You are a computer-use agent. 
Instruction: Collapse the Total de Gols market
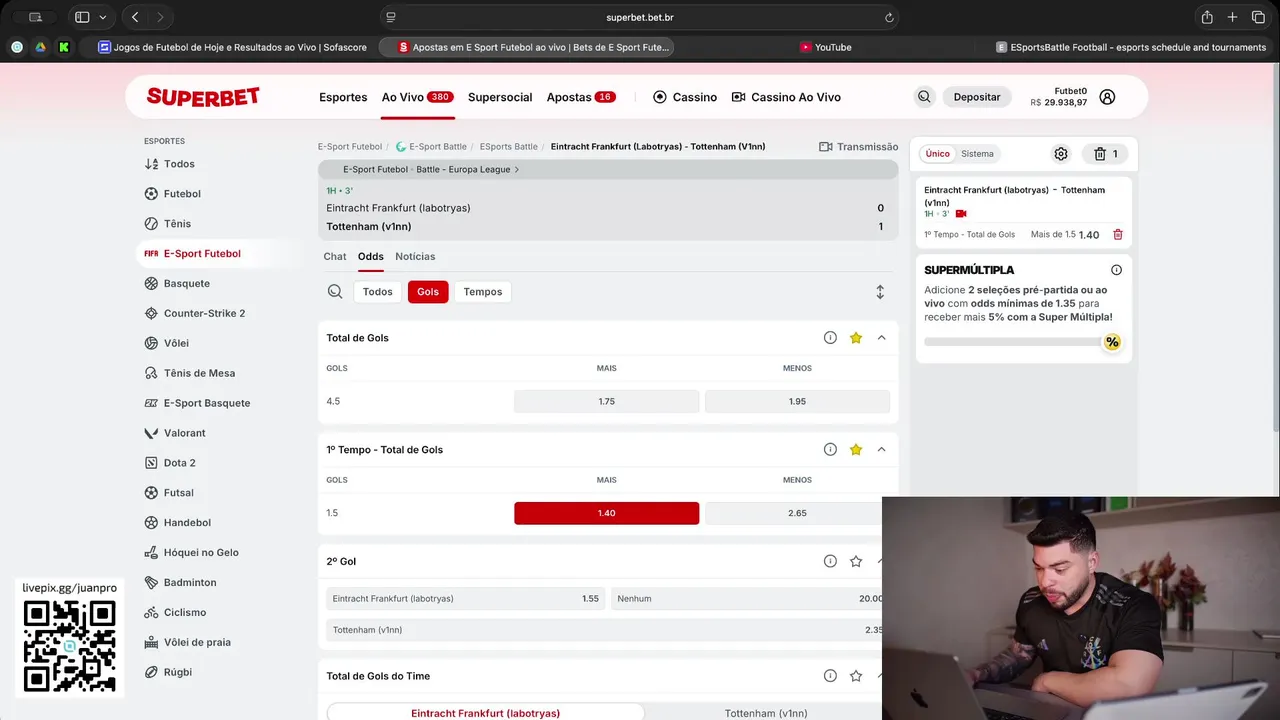pos(881,338)
